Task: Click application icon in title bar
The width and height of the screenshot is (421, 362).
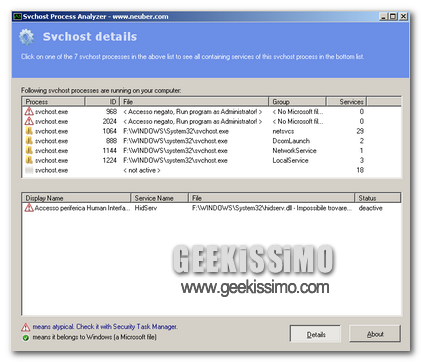Action: coord(17,16)
